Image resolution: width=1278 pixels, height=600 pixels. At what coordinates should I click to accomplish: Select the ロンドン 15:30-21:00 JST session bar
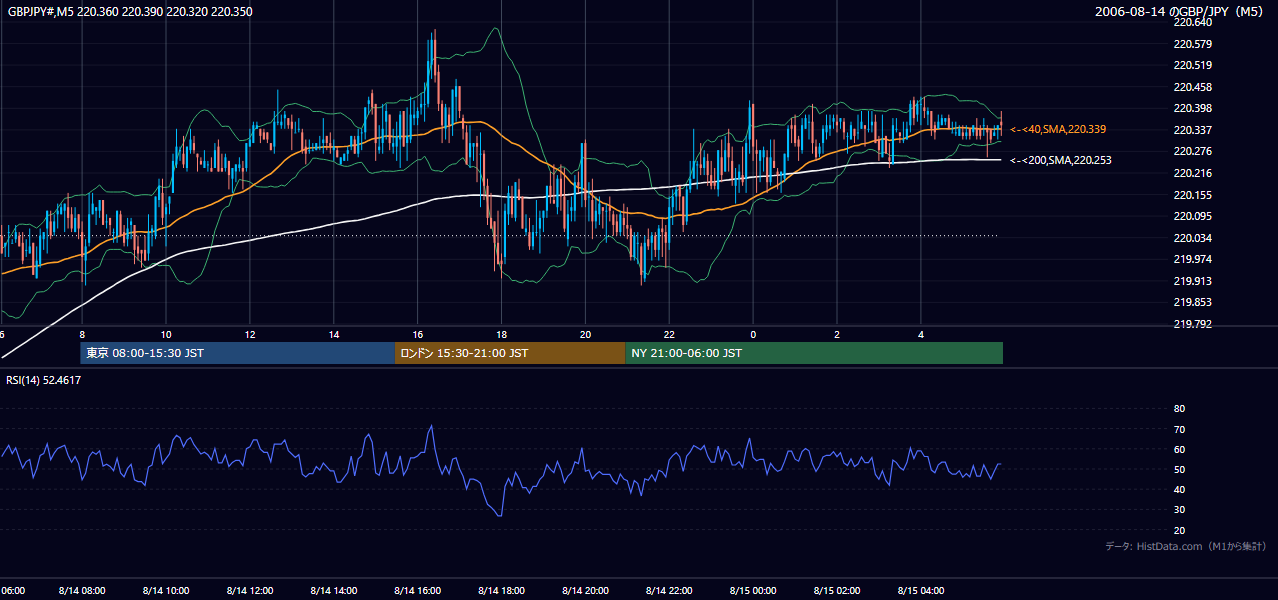510,353
